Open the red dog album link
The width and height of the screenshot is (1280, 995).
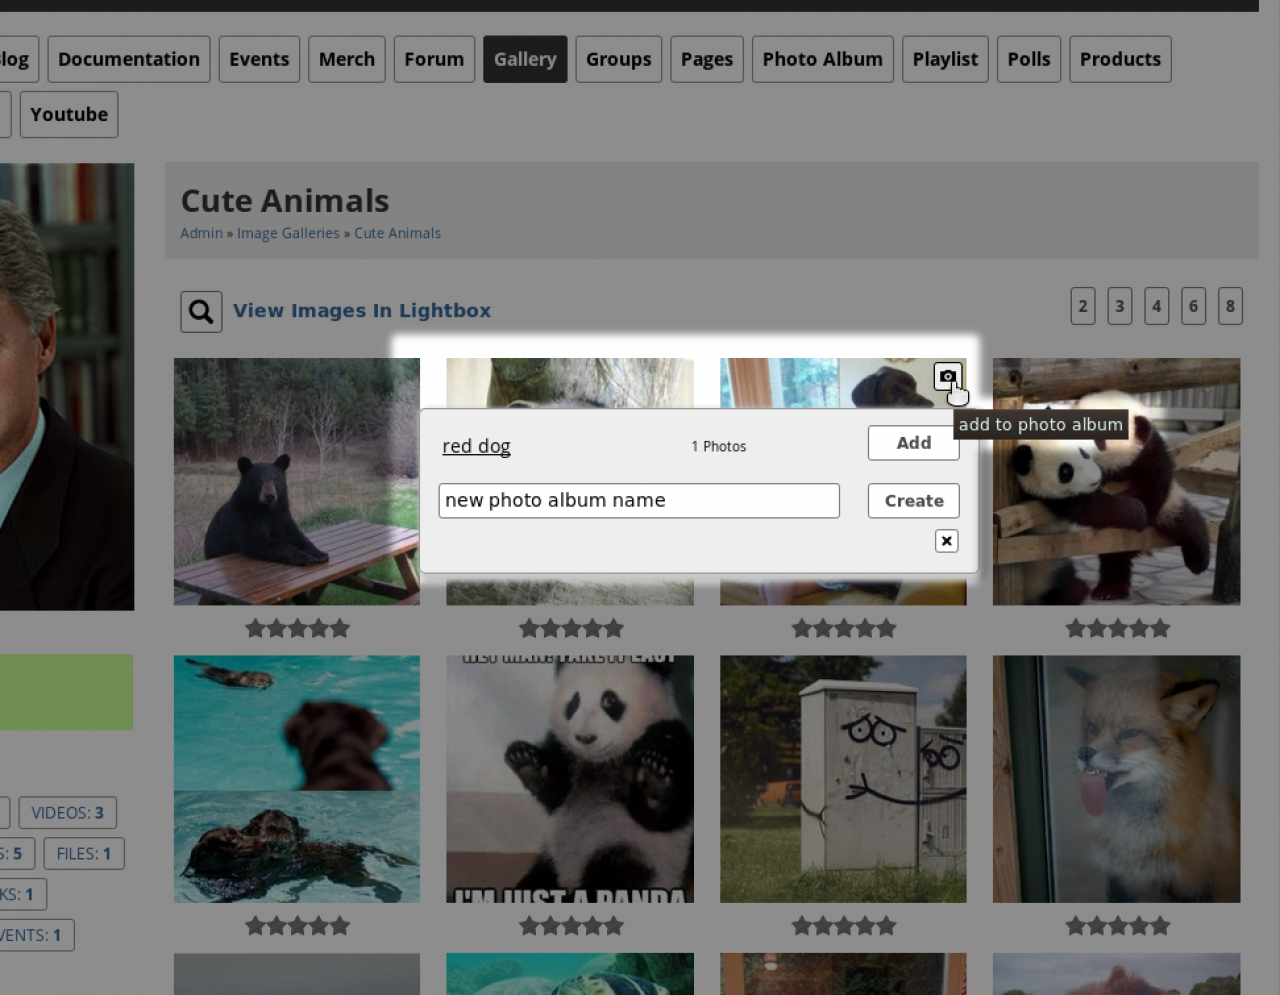tap(476, 446)
